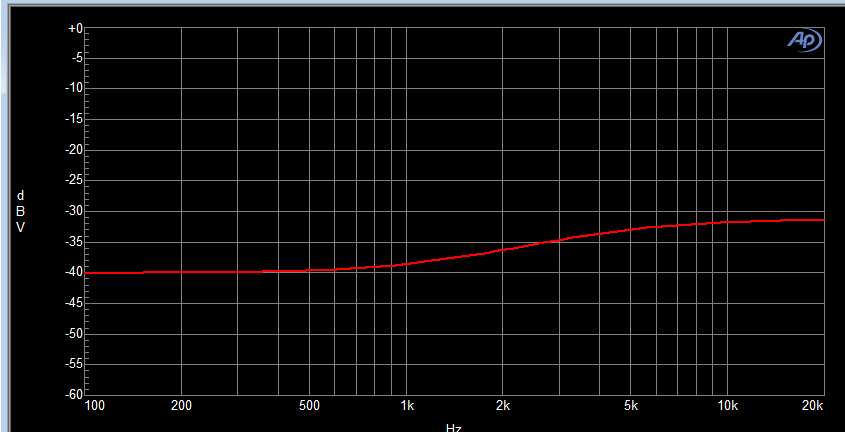Click the dBV y-axis unit label
The image size is (845, 432).
coord(20,211)
